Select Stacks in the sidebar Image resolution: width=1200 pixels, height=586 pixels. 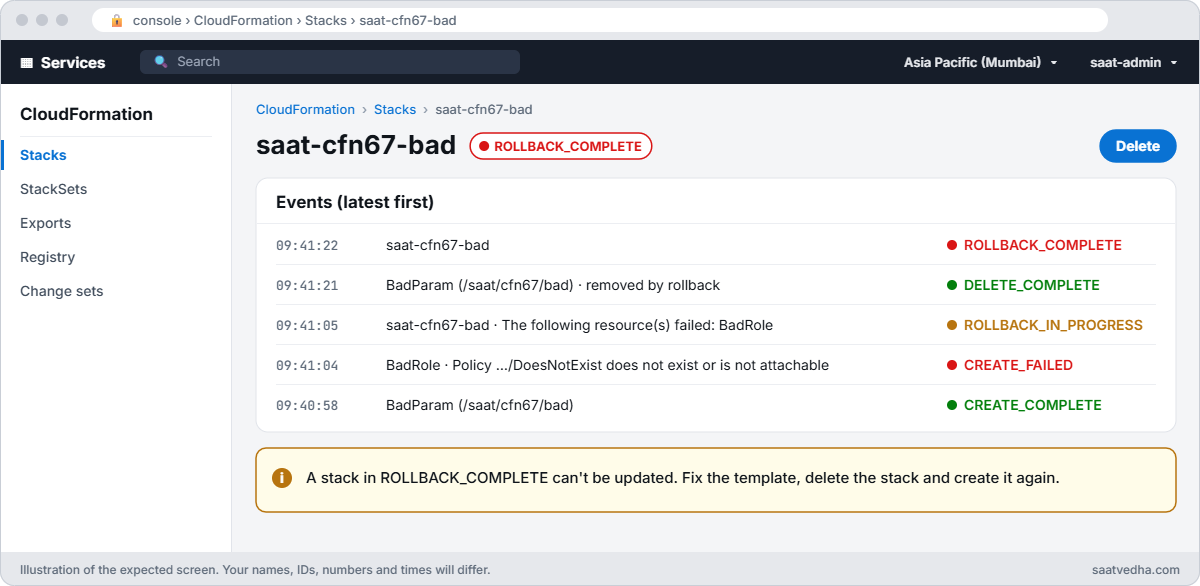click(x=43, y=155)
